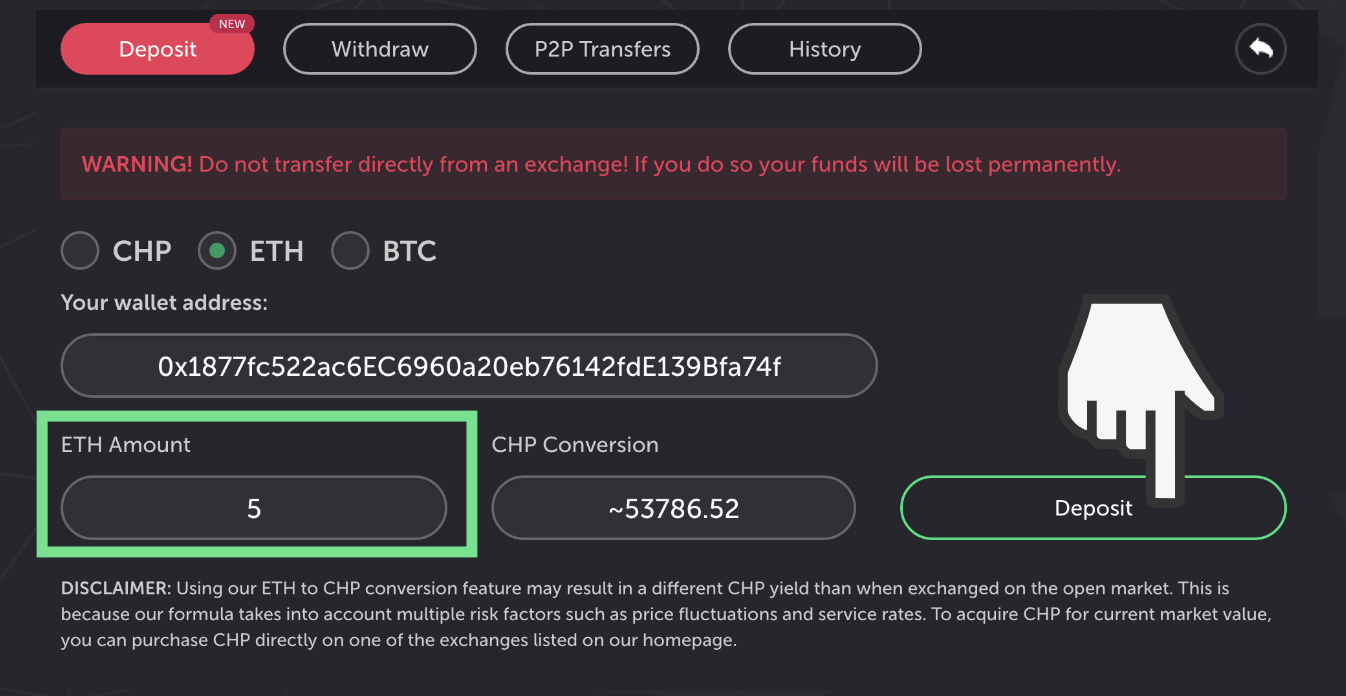The width and height of the screenshot is (1346, 696).
Task: Click the "CHP Conversion" label
Action: pyautogui.click(x=575, y=445)
